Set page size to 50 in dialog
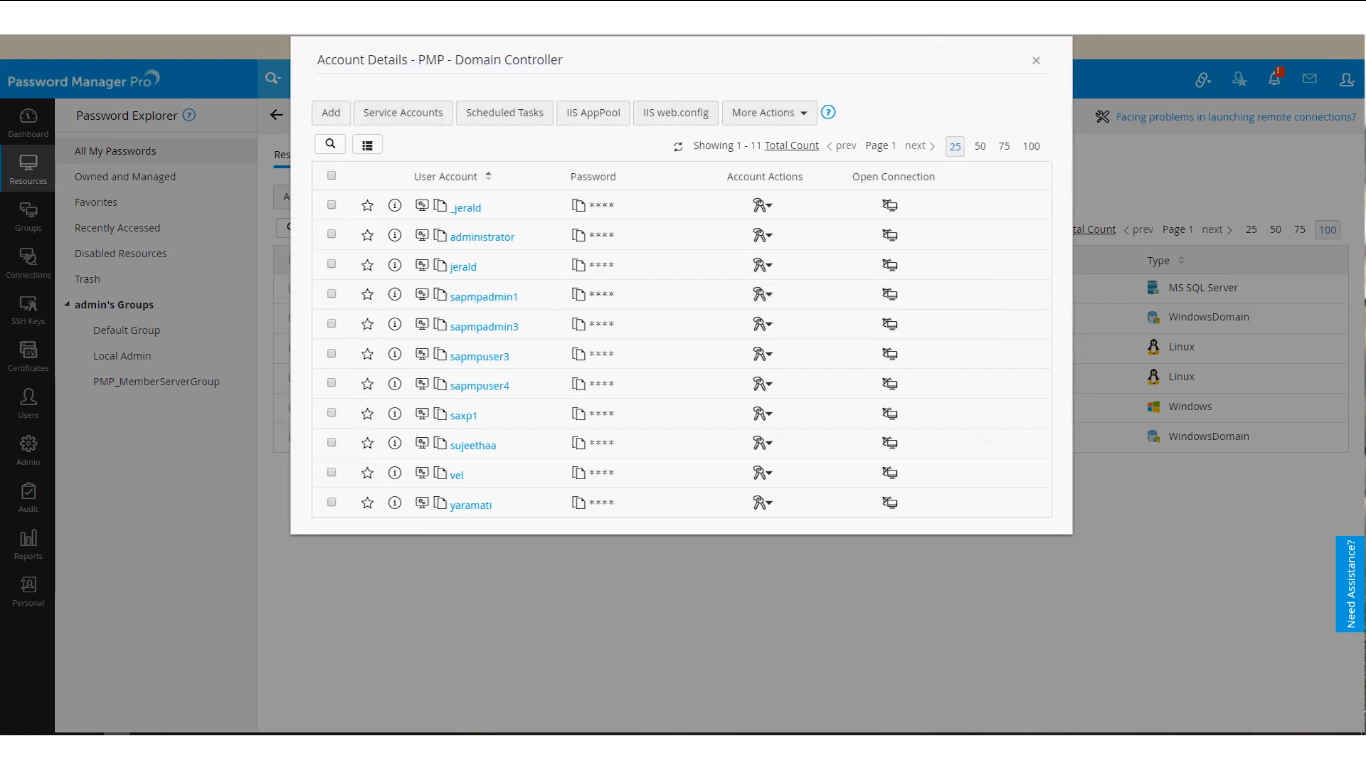This screenshot has height=768, width=1366. click(x=980, y=146)
